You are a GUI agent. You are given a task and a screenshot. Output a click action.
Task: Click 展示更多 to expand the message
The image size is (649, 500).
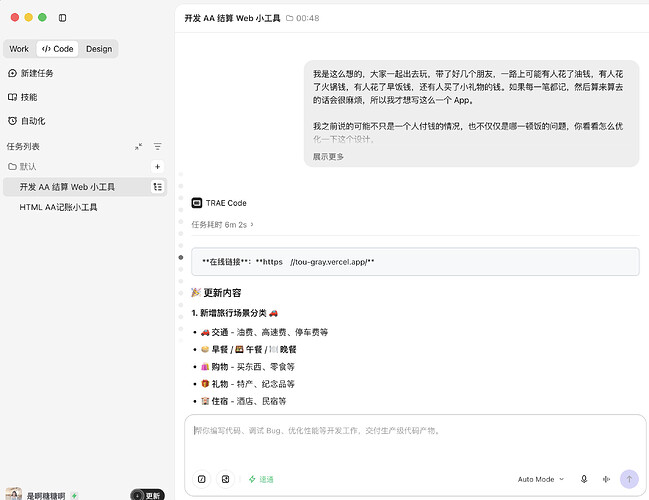(328, 156)
